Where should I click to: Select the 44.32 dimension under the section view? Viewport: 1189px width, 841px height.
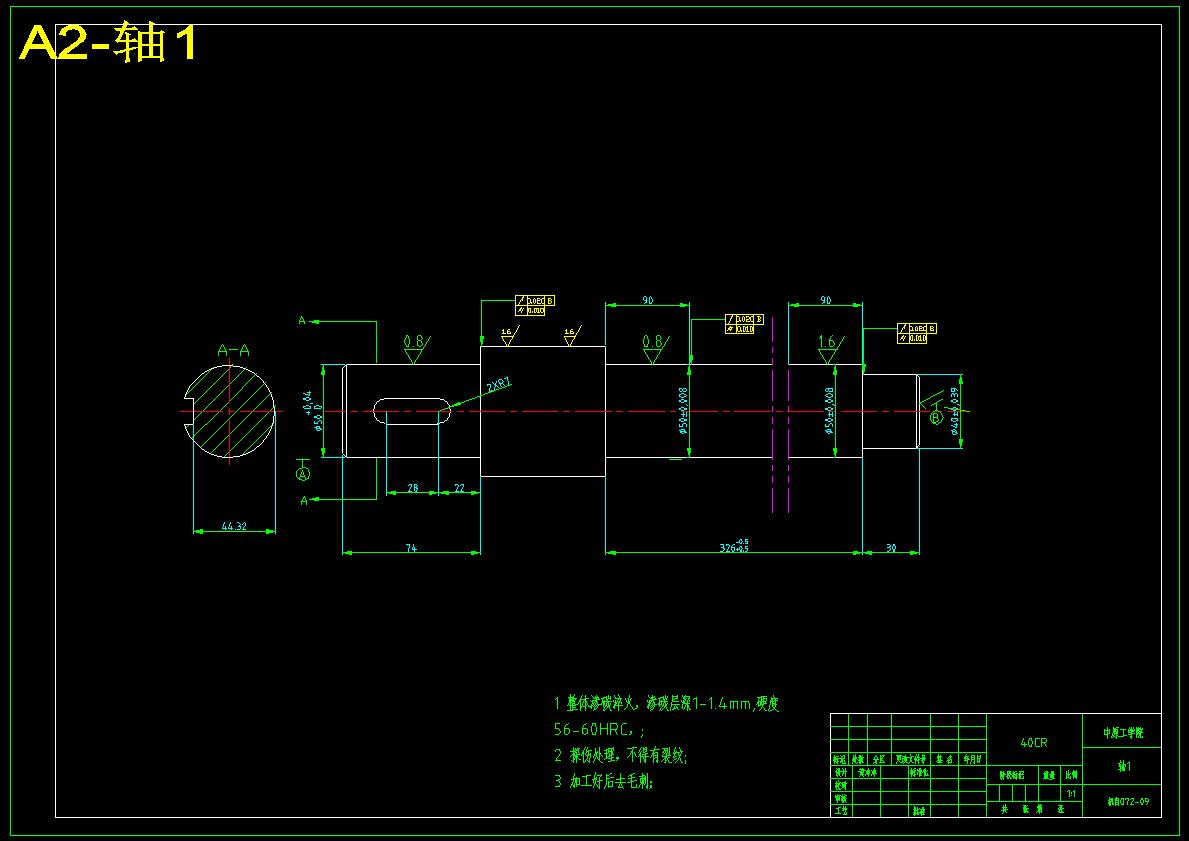[234, 526]
